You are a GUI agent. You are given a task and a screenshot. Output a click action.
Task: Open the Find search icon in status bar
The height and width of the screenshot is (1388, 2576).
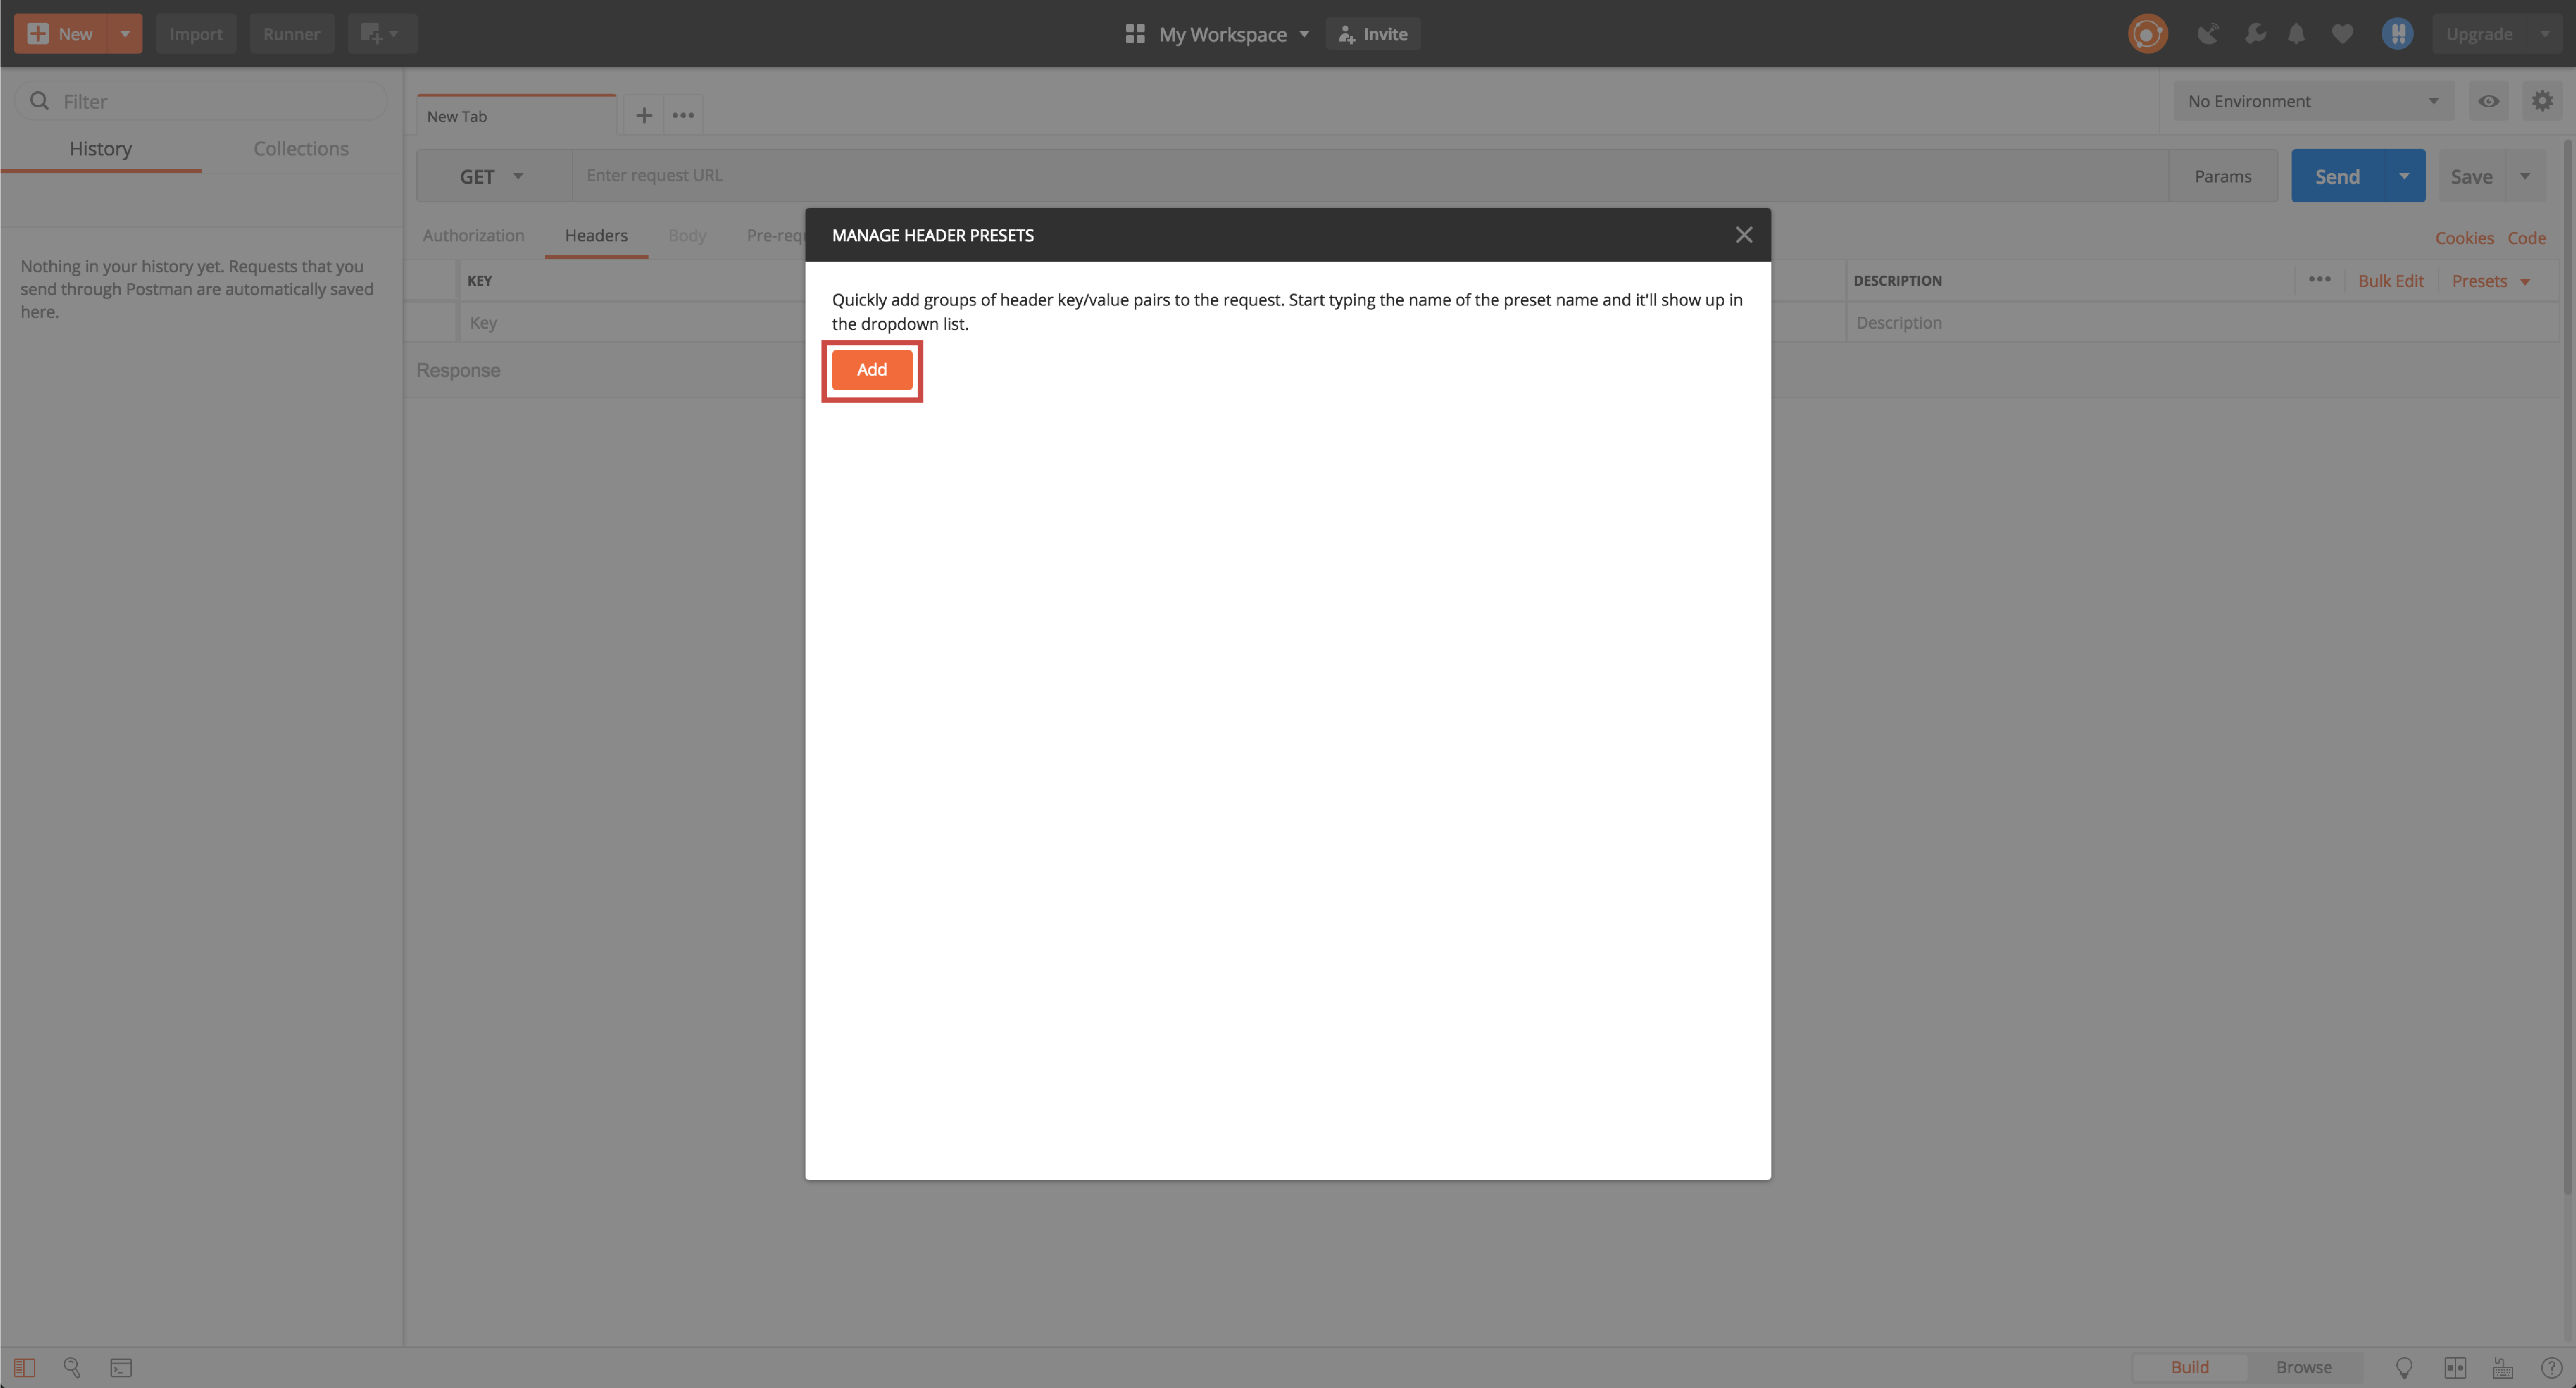tap(72, 1367)
